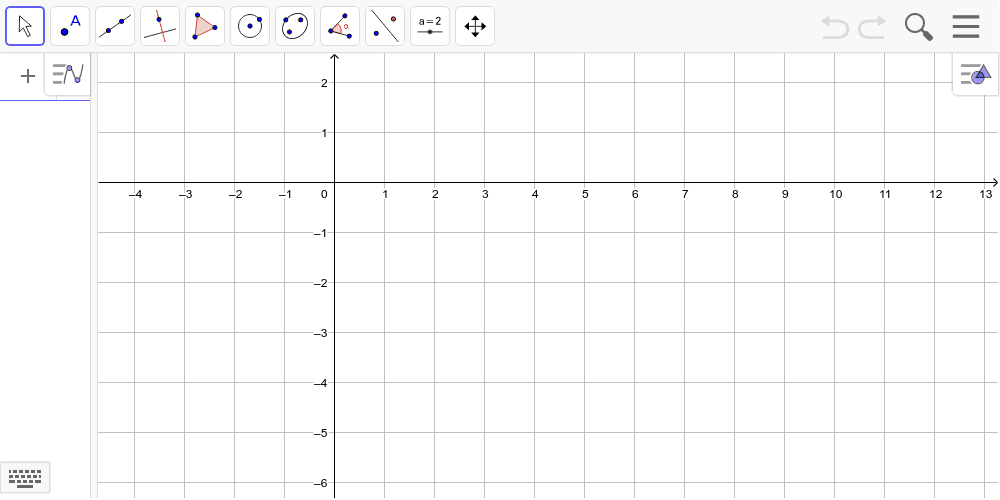Click the x-axis label 13

(x=986, y=194)
